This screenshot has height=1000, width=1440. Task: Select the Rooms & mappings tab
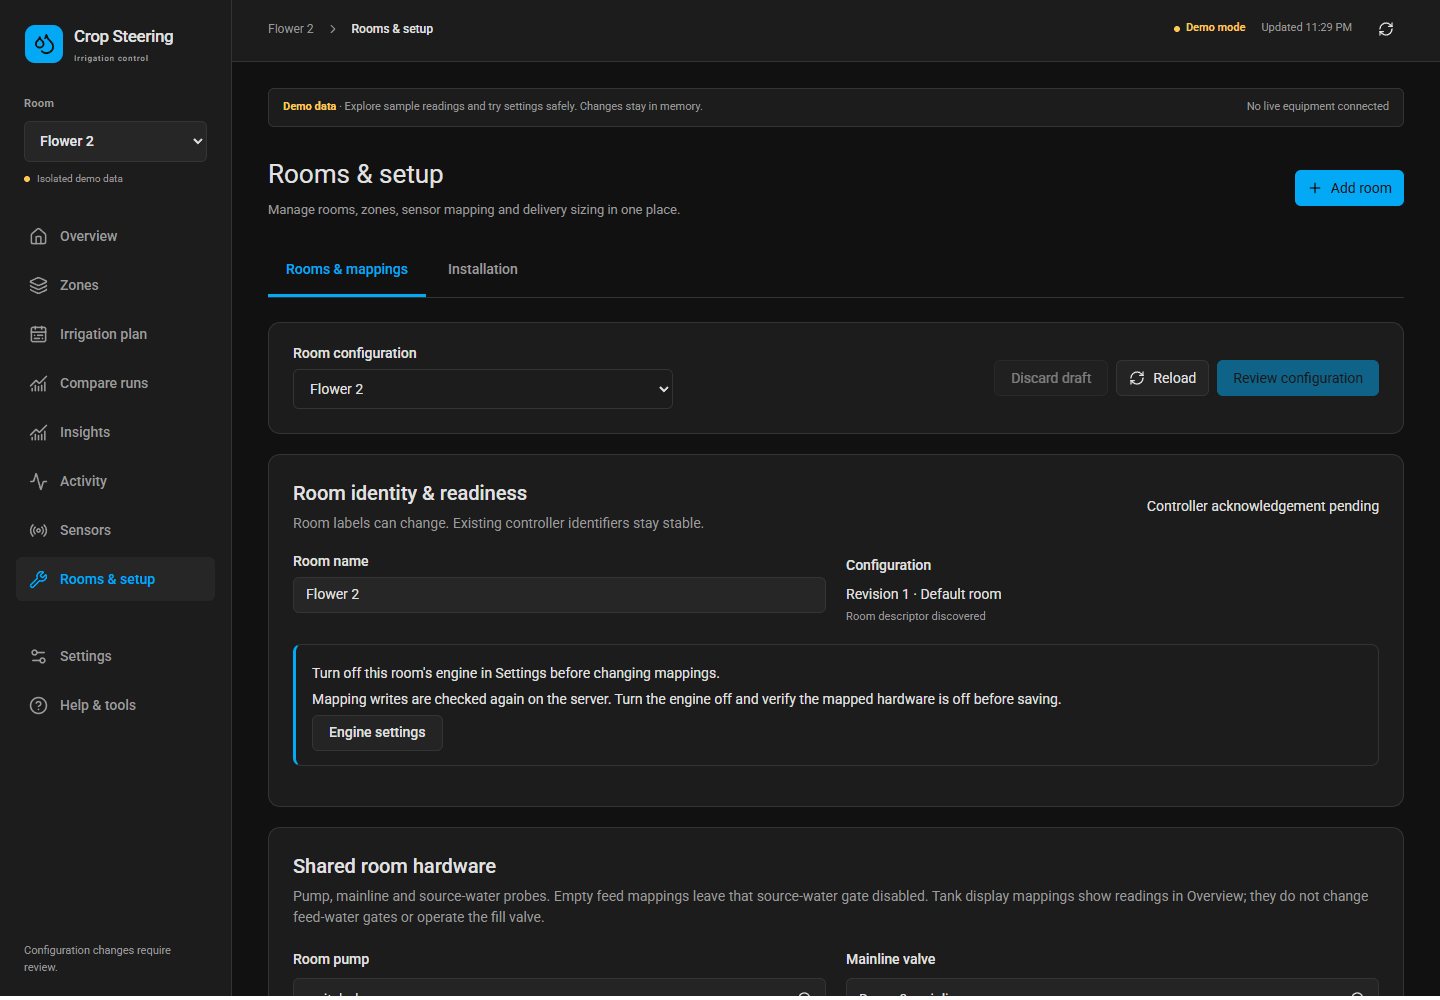tap(347, 269)
